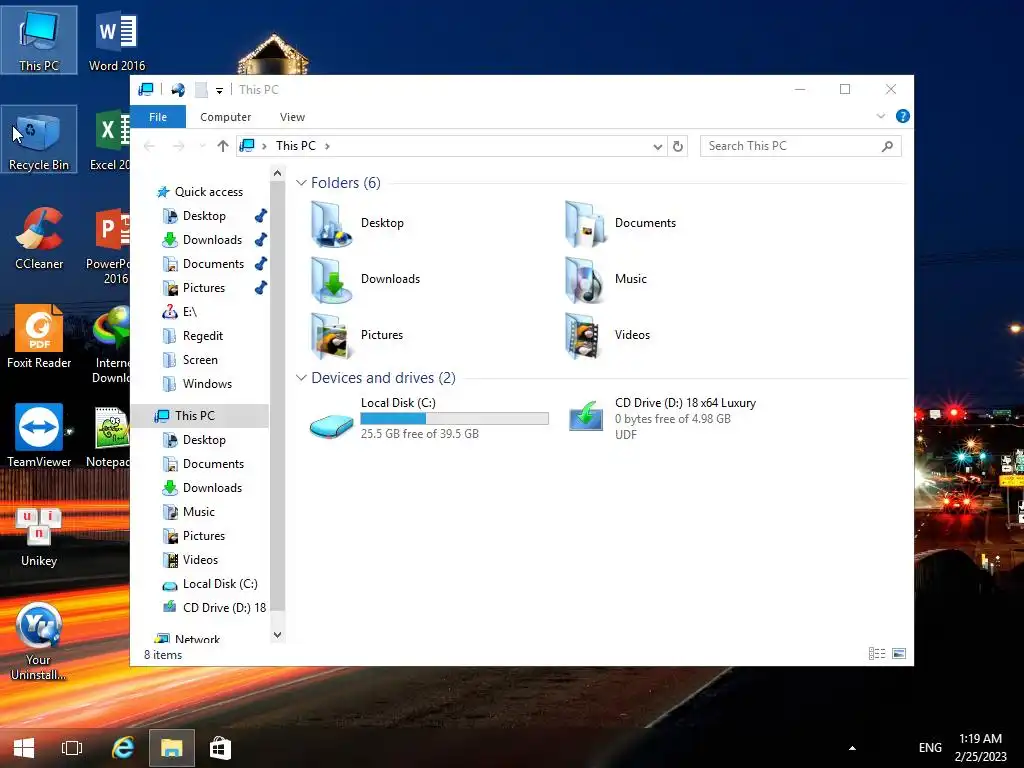Open the Computer ribbon tab

pos(225,117)
